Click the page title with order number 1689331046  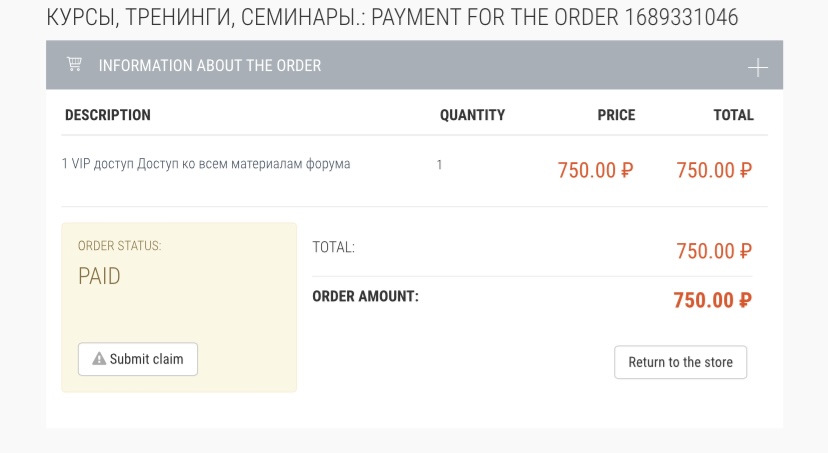click(x=392, y=17)
